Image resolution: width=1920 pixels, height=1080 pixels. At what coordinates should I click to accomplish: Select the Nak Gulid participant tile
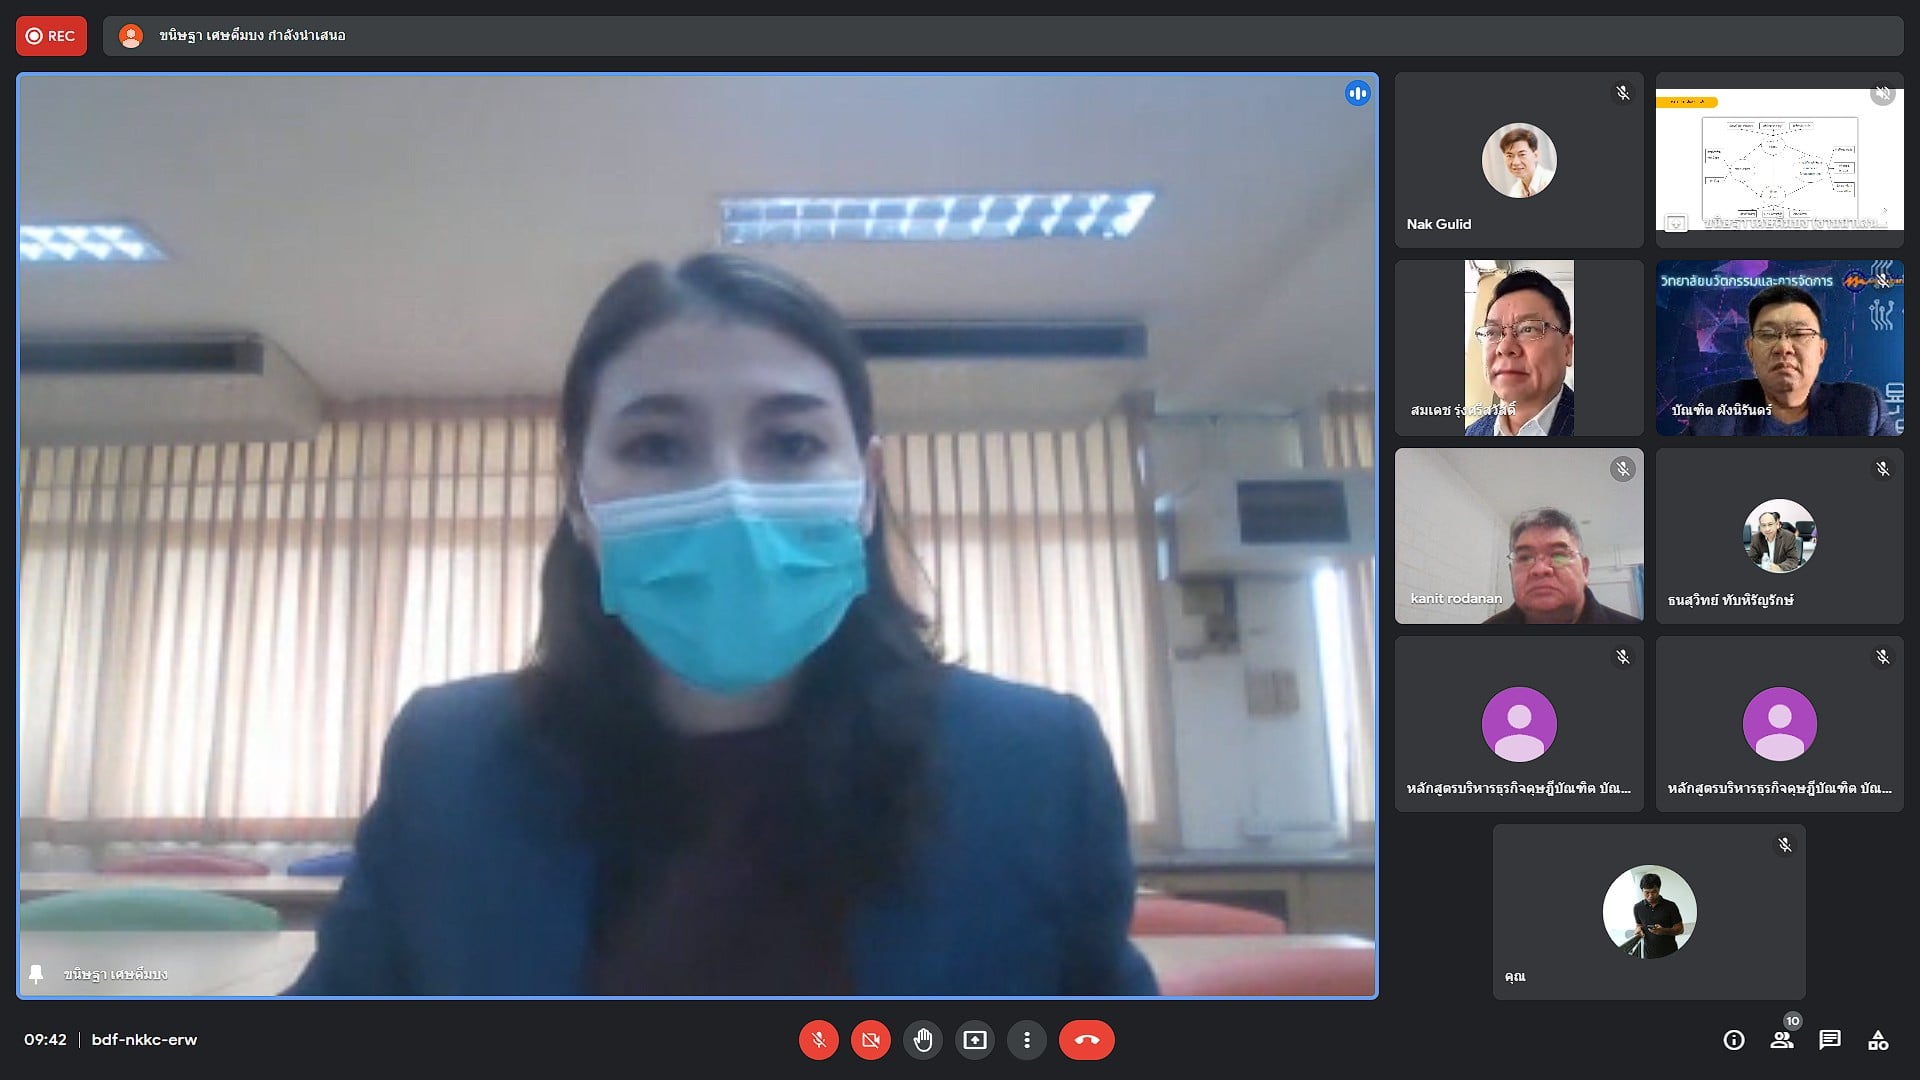(x=1518, y=160)
